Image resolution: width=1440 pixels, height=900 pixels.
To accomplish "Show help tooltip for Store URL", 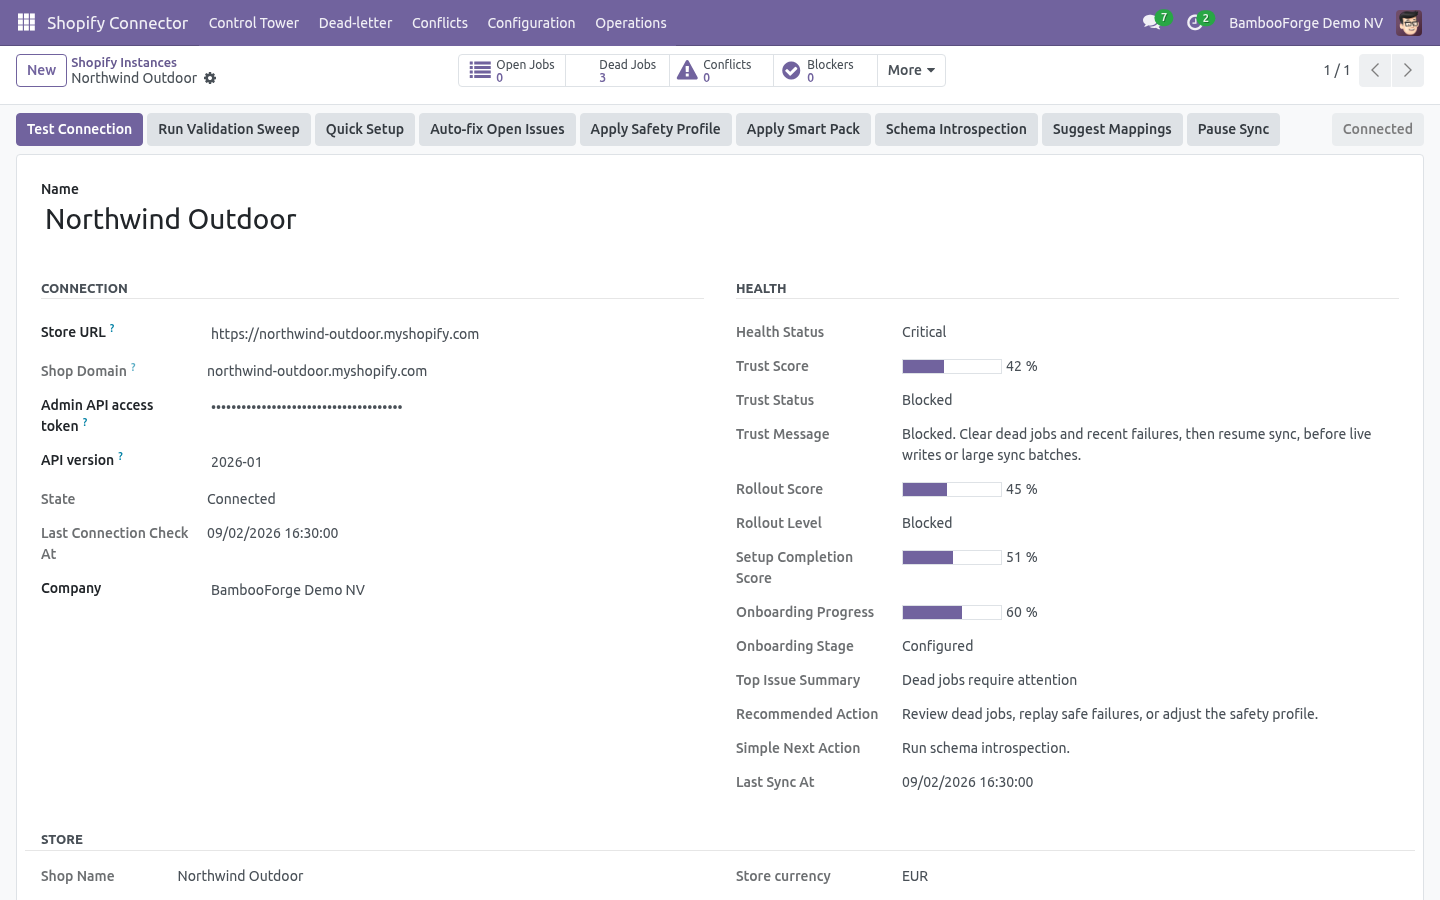I will 112,328.
